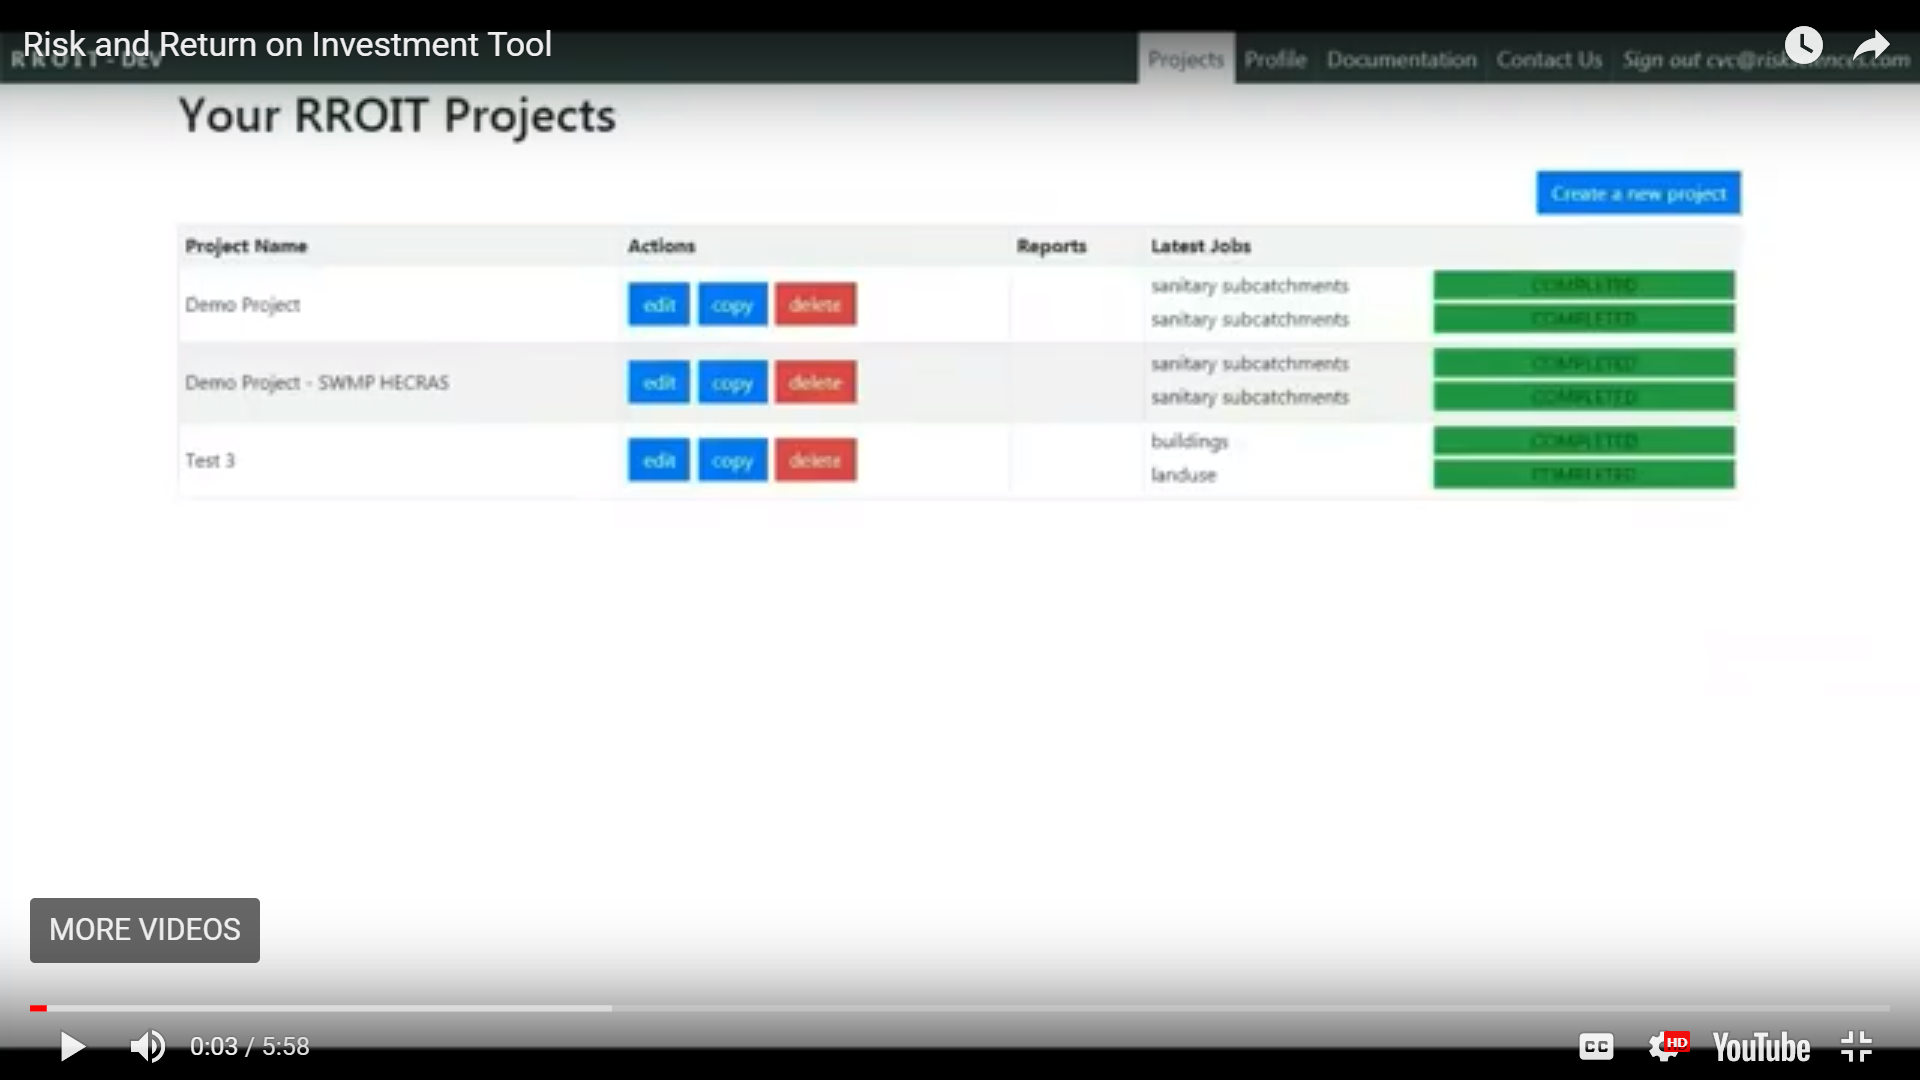
Task: Click the video title link
Action: point(287,44)
